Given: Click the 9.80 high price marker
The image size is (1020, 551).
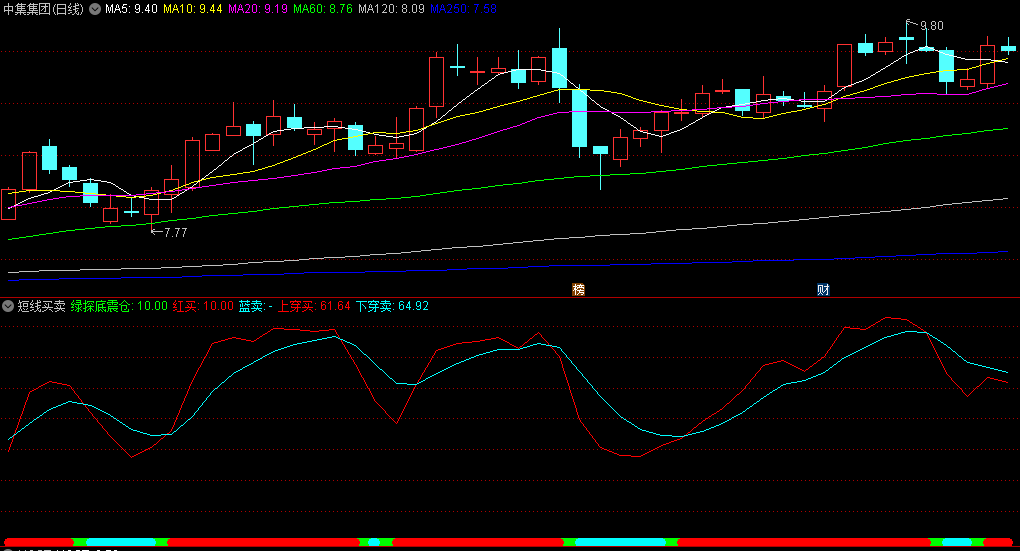Looking at the screenshot, I should point(930,25).
